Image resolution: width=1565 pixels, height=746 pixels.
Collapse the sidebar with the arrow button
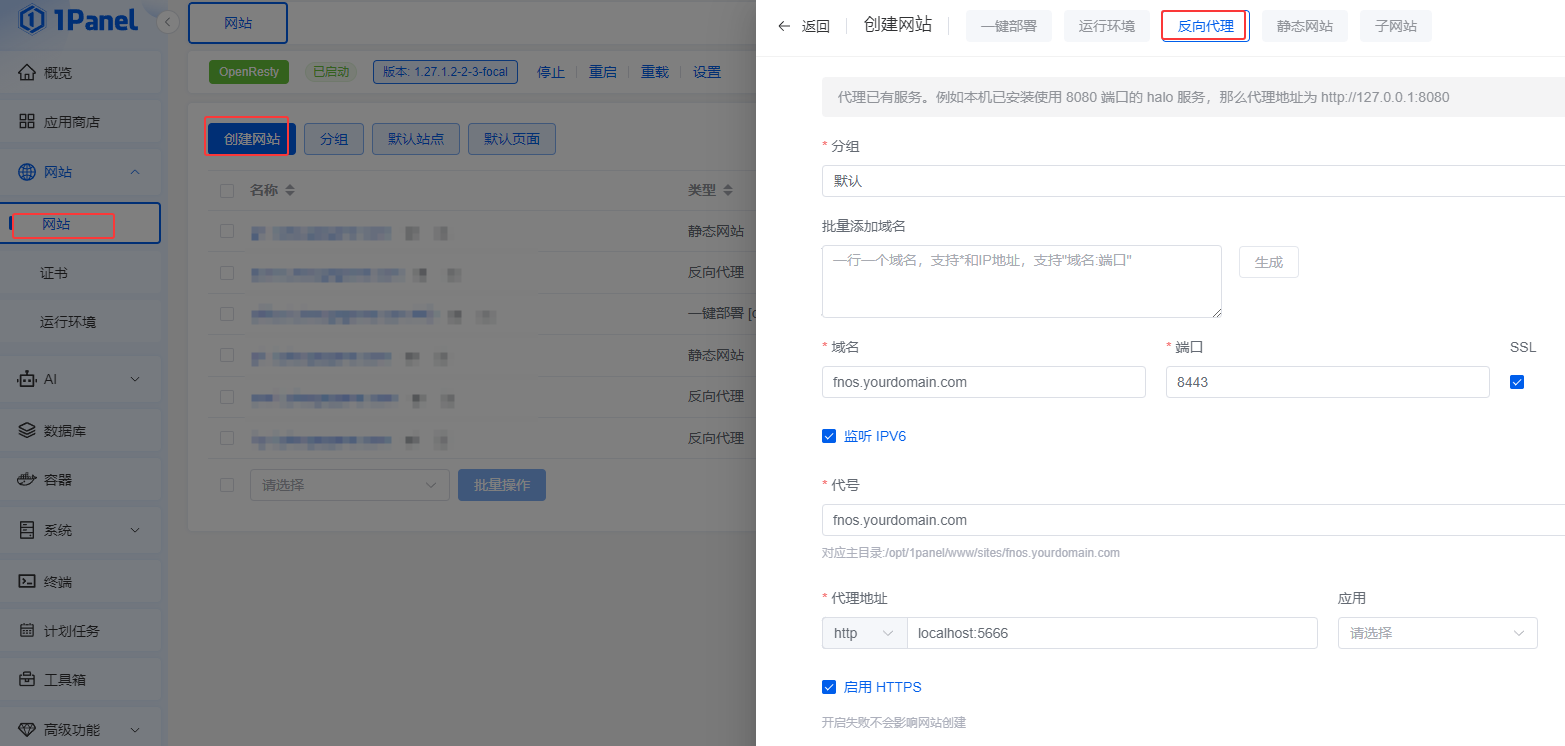tap(168, 21)
